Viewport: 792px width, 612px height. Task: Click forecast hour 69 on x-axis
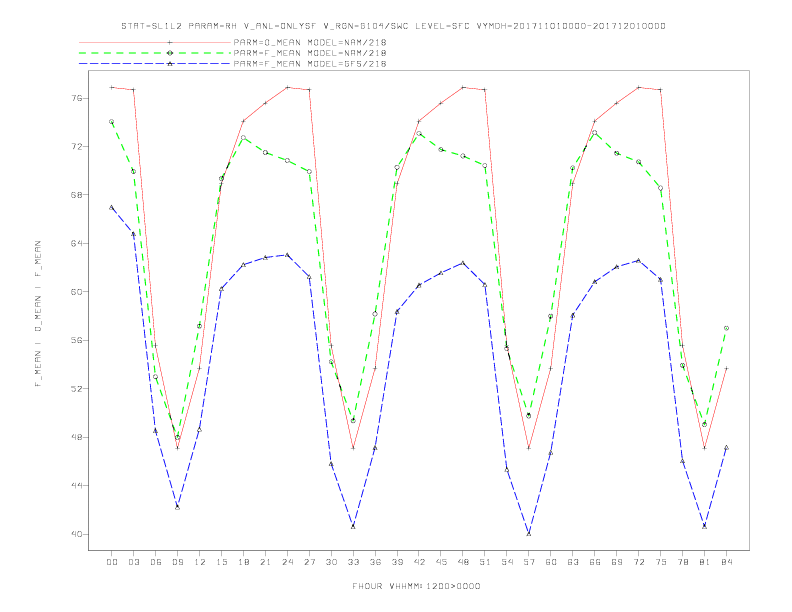tap(617, 562)
